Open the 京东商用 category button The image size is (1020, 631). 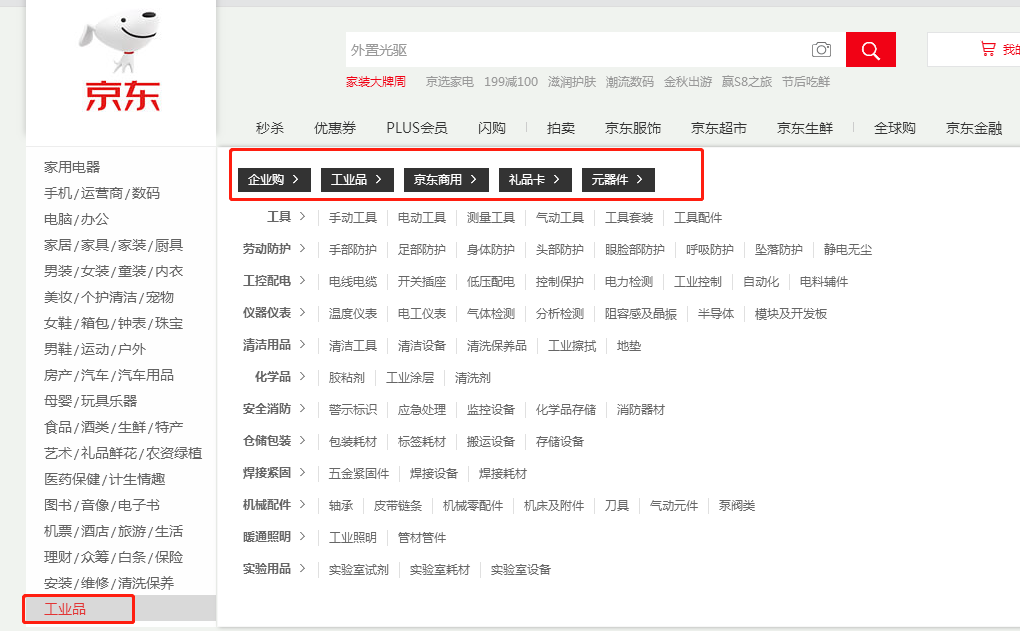coord(446,180)
